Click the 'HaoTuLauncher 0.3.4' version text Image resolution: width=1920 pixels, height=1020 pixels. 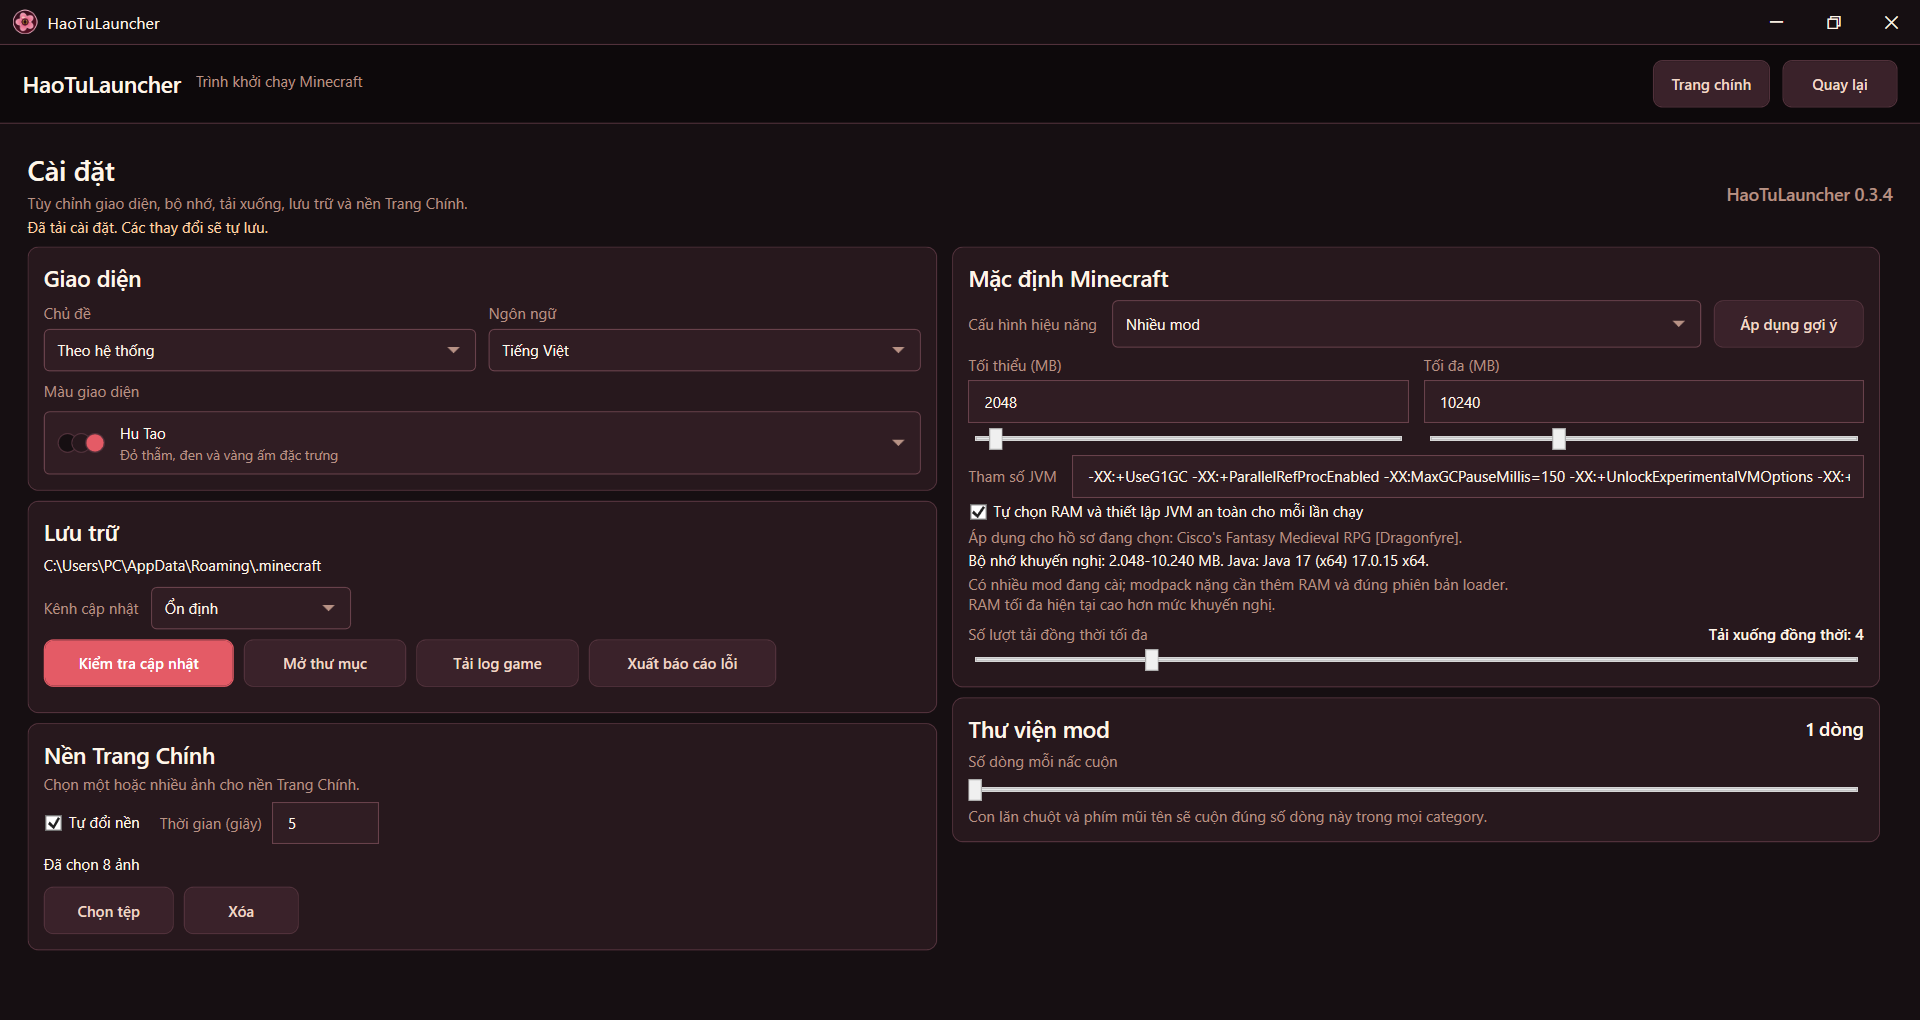pos(1809,195)
